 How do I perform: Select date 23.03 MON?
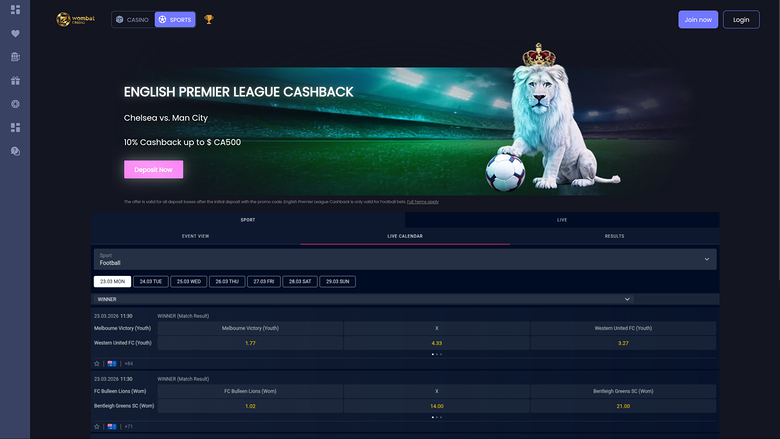(x=112, y=281)
